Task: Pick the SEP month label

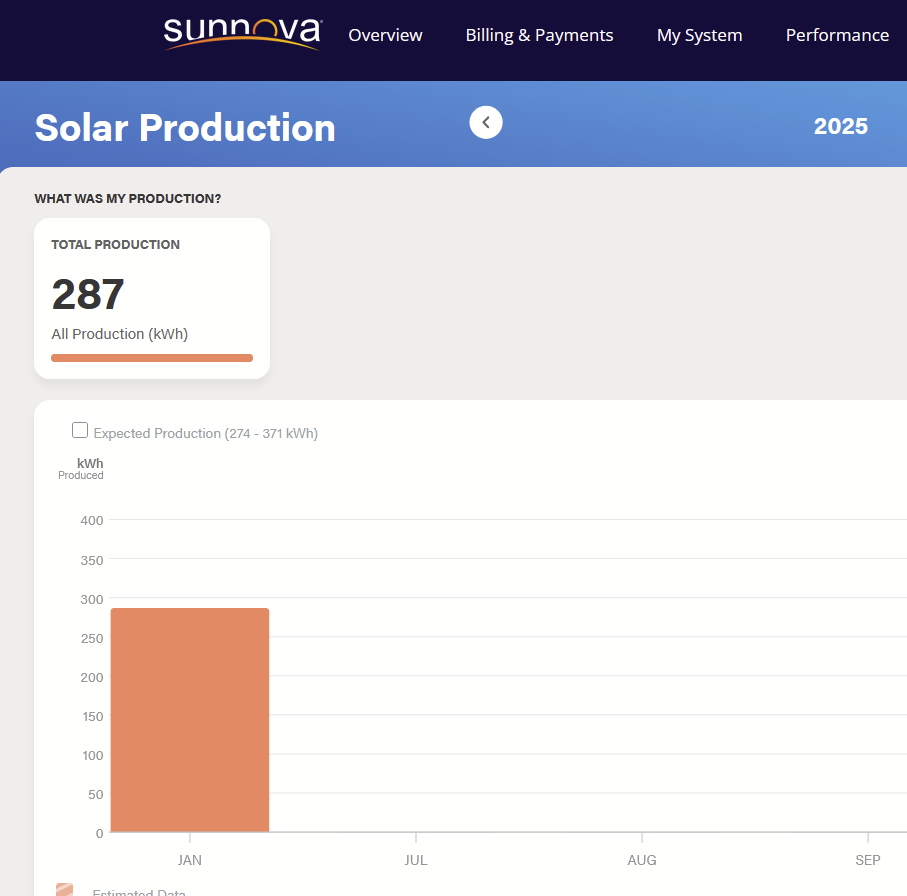Action: (868, 860)
